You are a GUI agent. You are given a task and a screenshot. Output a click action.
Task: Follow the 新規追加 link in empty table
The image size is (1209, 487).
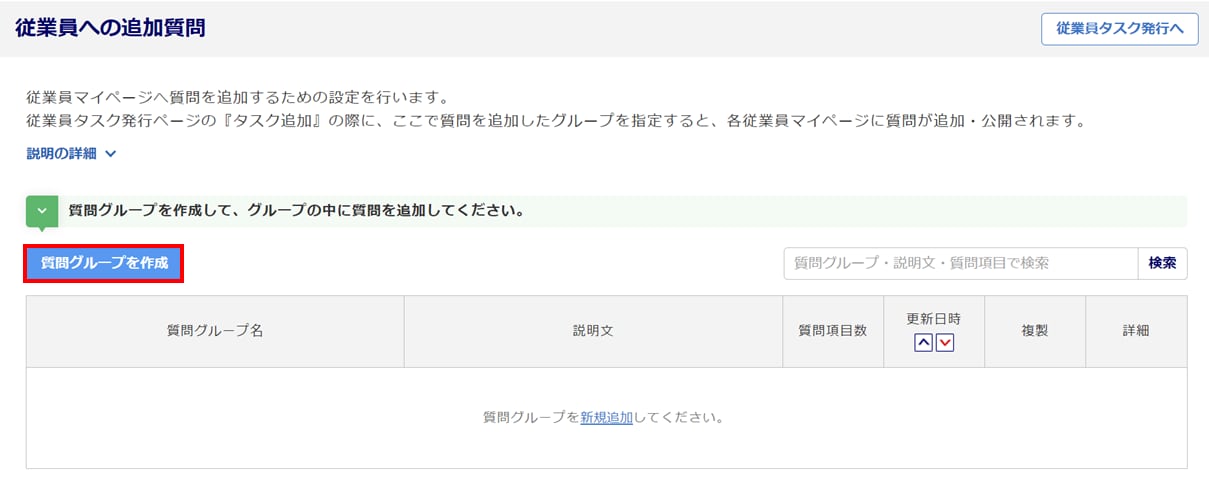point(606,417)
